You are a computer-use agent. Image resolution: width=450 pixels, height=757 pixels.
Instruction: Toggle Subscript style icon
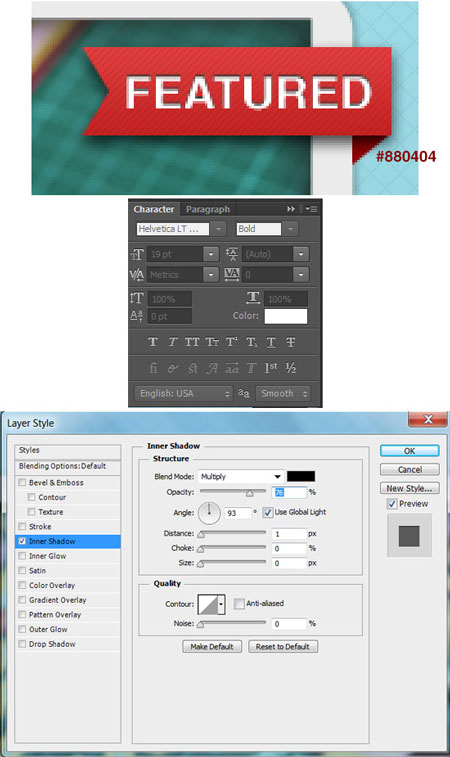point(252,342)
